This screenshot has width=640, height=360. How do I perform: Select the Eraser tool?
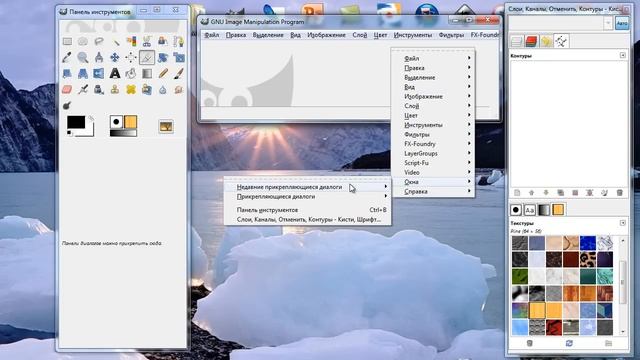click(x=67, y=89)
